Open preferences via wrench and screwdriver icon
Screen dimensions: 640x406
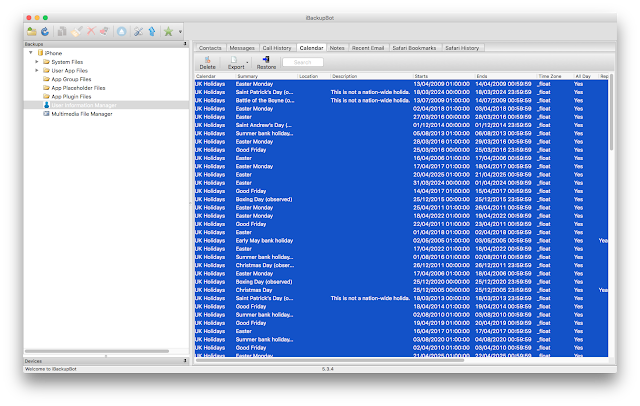coord(138,31)
